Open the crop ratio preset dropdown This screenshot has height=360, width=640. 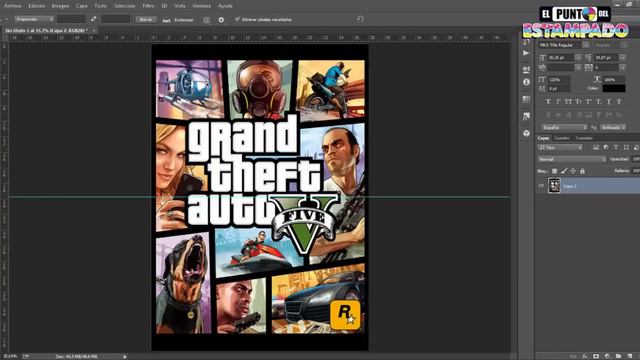pyautogui.click(x=34, y=19)
